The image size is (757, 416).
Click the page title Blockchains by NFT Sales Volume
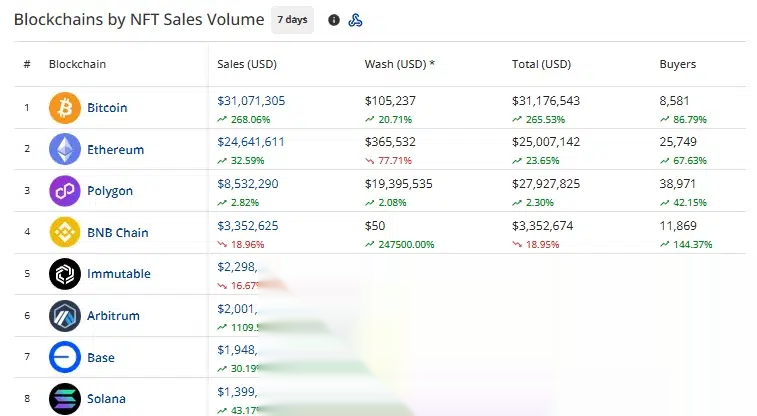[x=139, y=20]
